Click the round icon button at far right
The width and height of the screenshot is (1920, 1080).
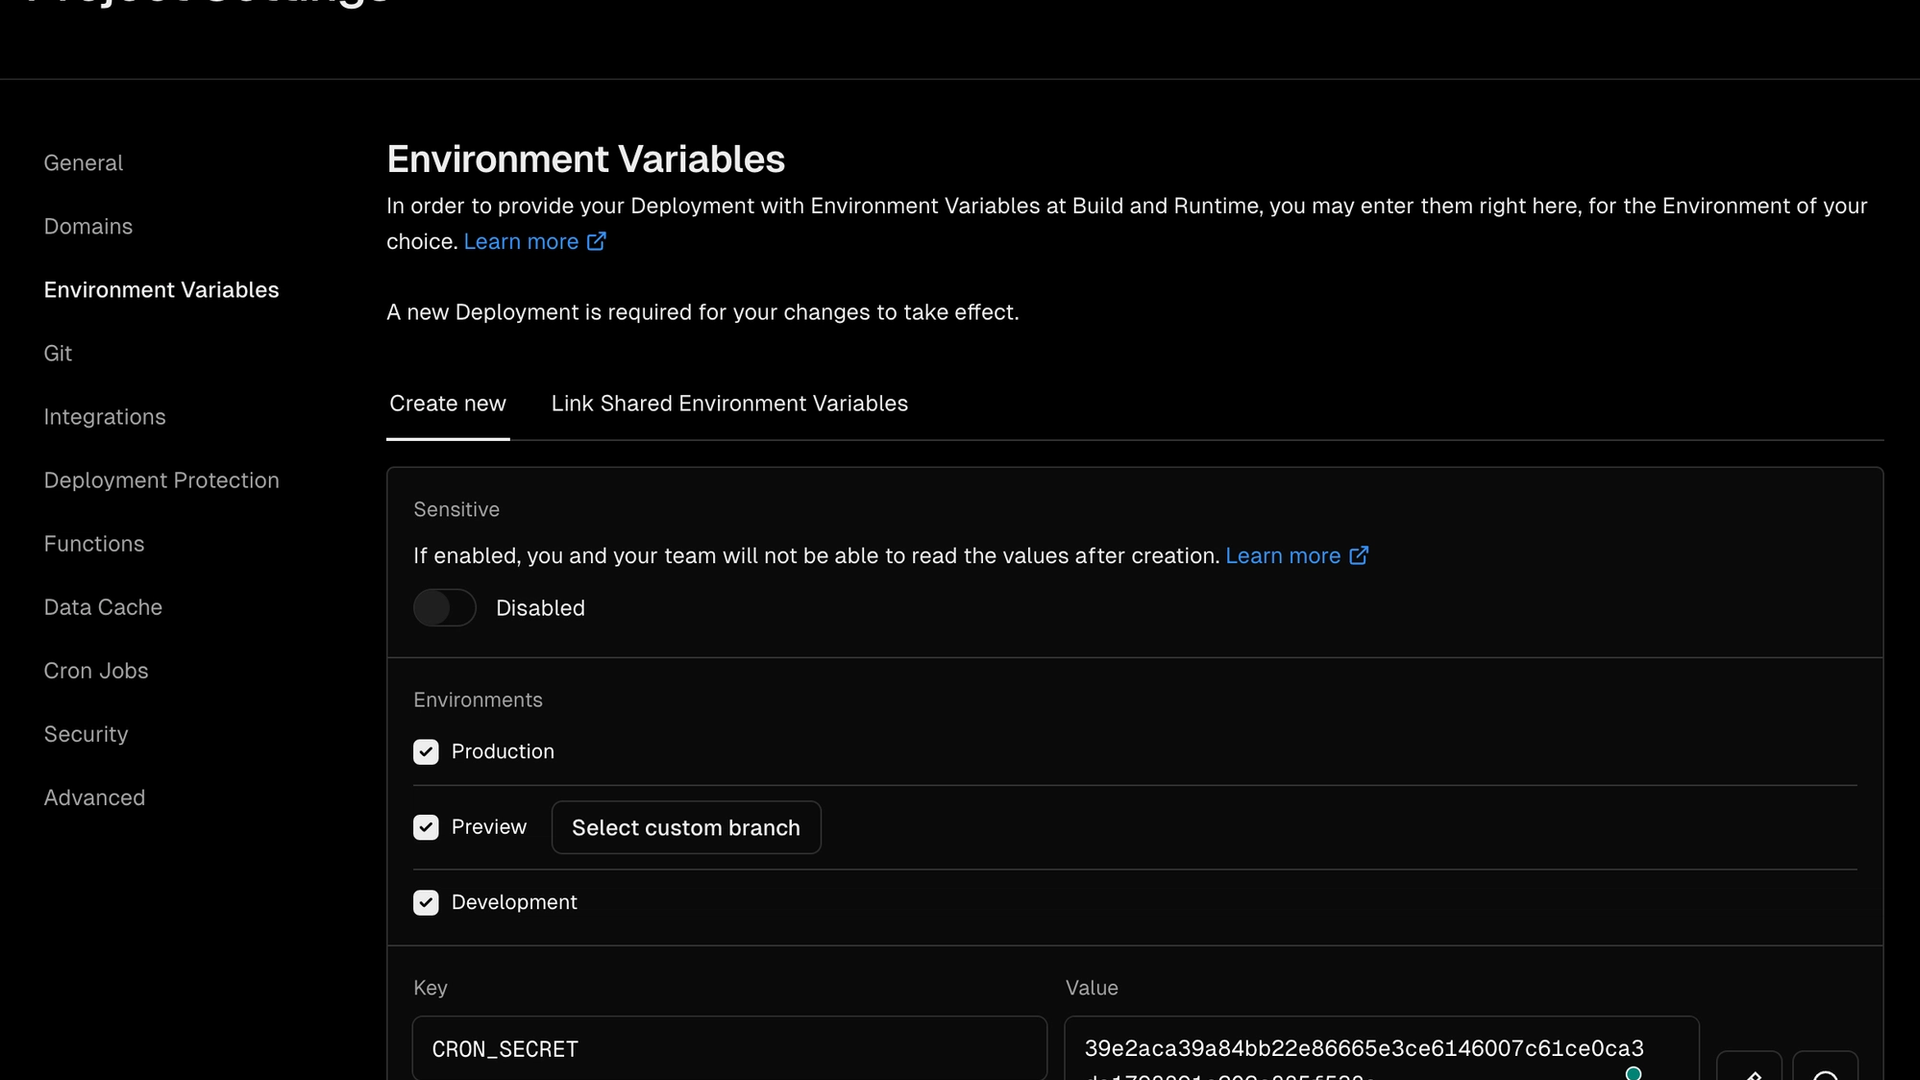1825,1070
